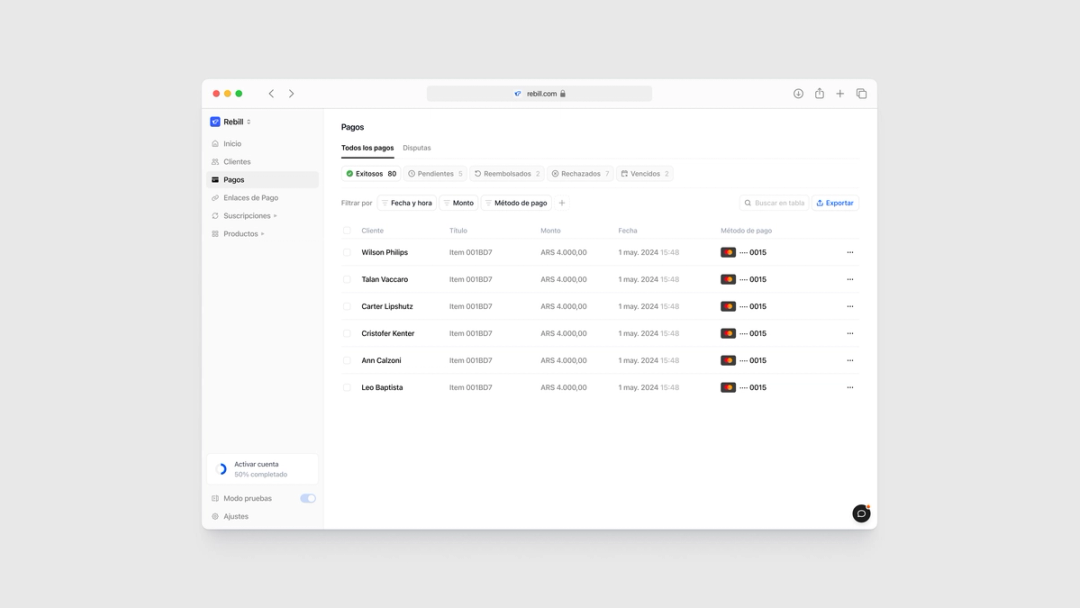Go forward in browser history
The height and width of the screenshot is (608, 1080).
click(x=291, y=94)
